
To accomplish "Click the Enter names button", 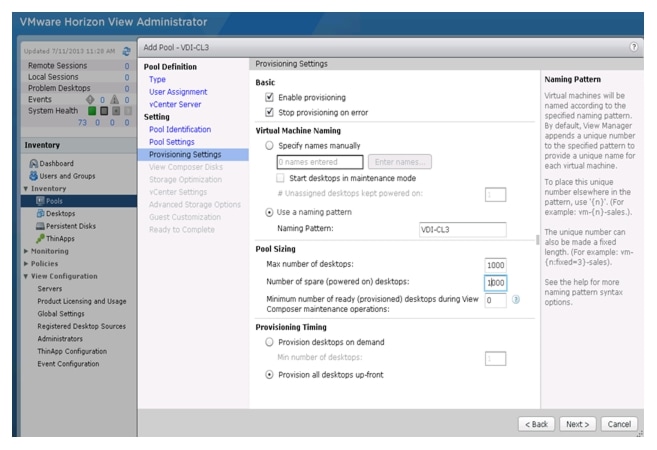I will 400,162.
